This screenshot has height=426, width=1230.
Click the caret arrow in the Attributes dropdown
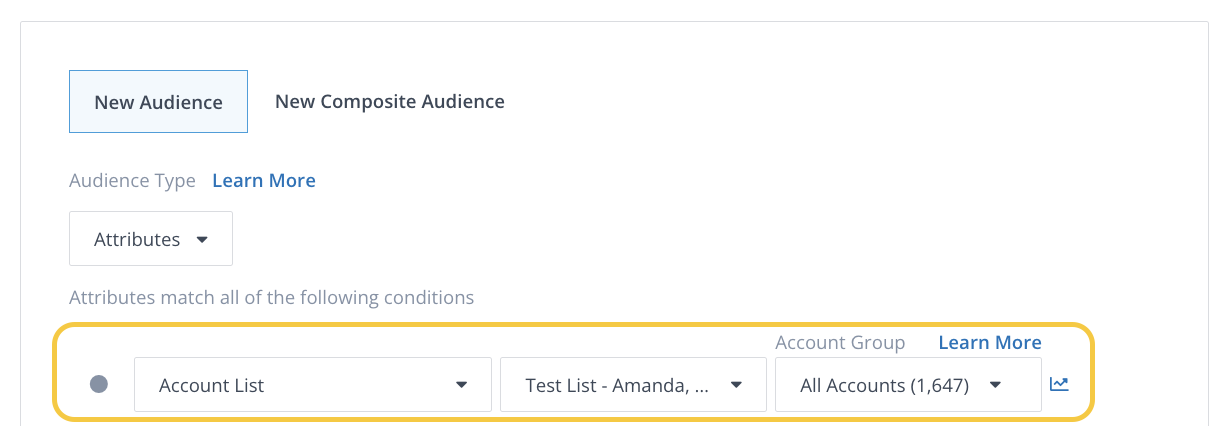pyautogui.click(x=202, y=240)
